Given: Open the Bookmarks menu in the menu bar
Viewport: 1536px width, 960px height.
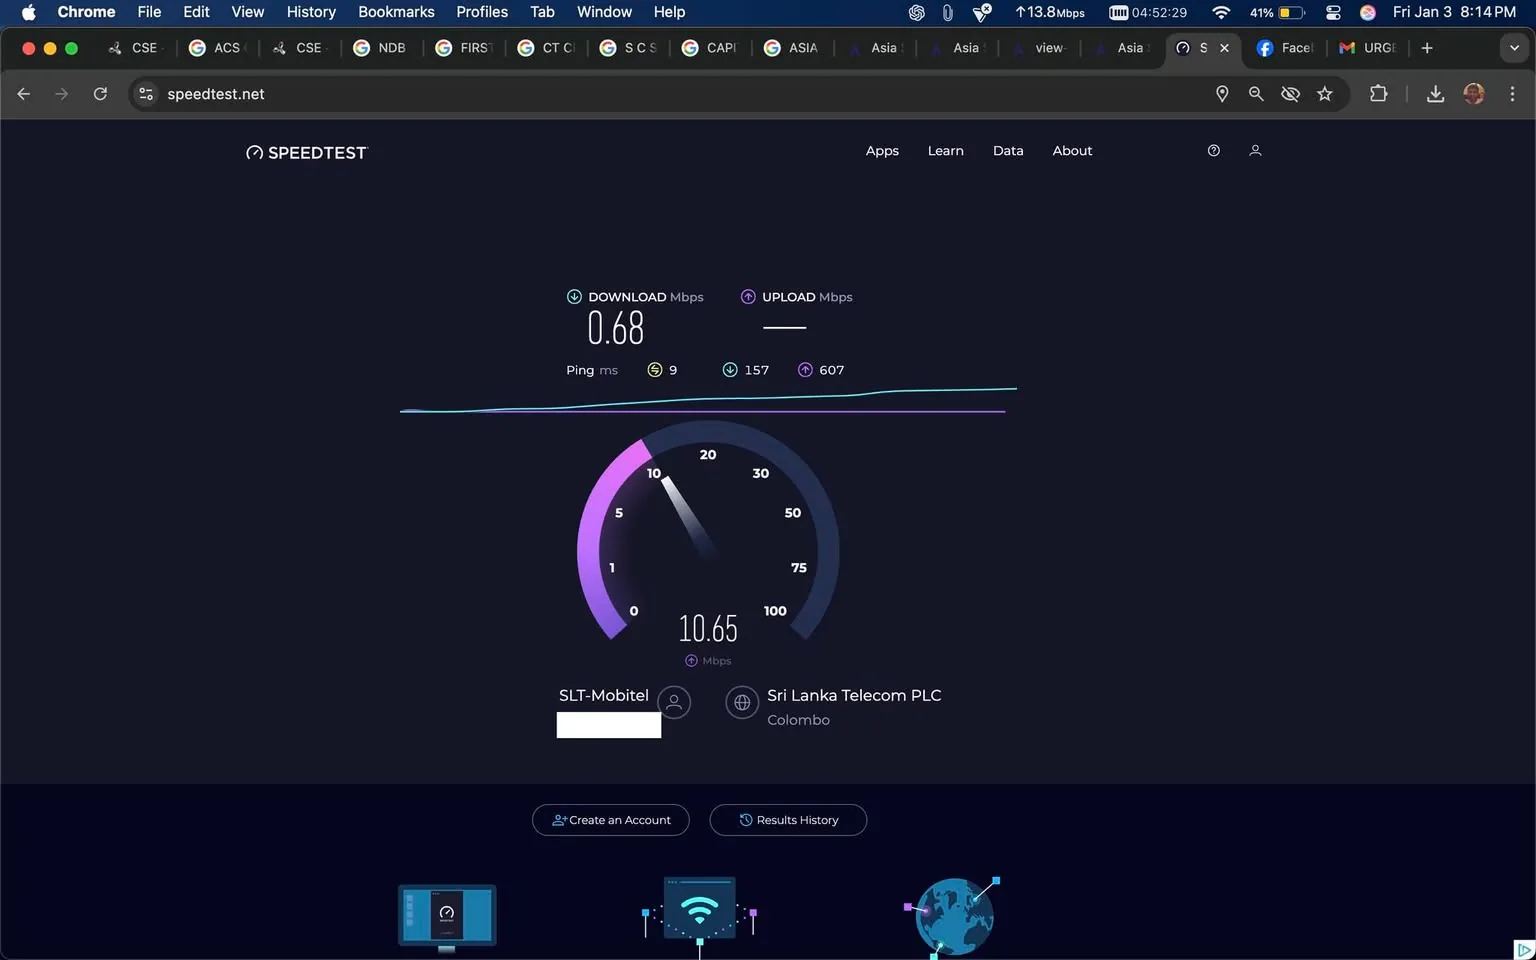Looking at the screenshot, I should pyautogui.click(x=396, y=12).
